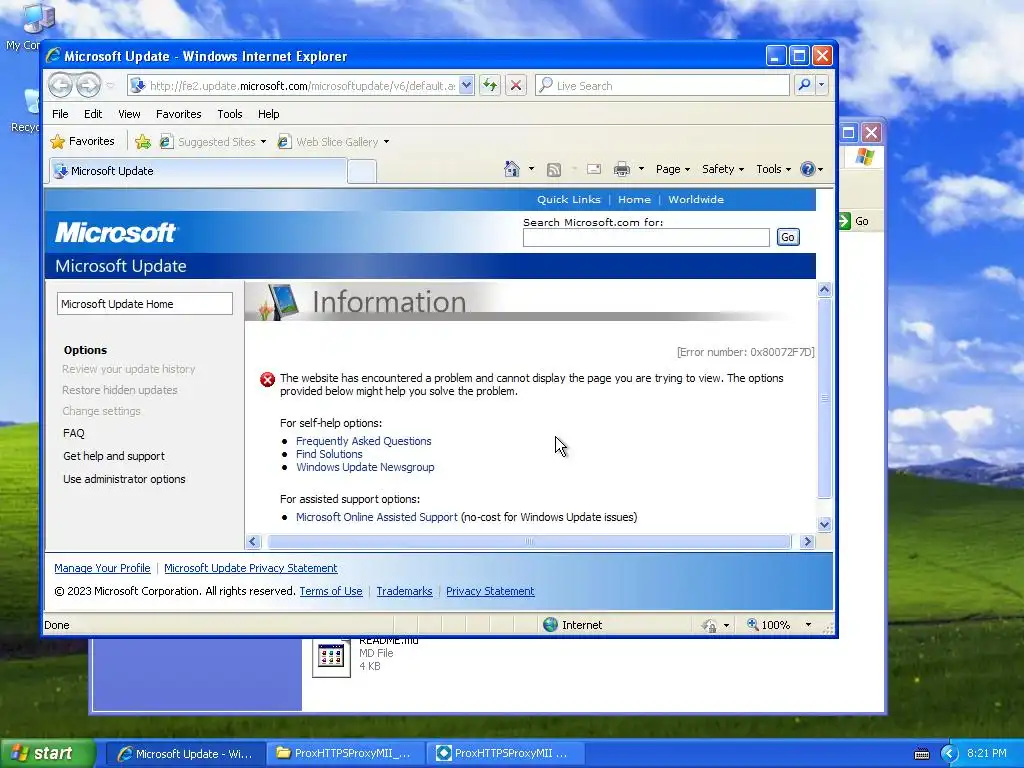This screenshot has height=768, width=1024.
Task: Expand the Print options dropdown arrow
Action: coord(641,169)
